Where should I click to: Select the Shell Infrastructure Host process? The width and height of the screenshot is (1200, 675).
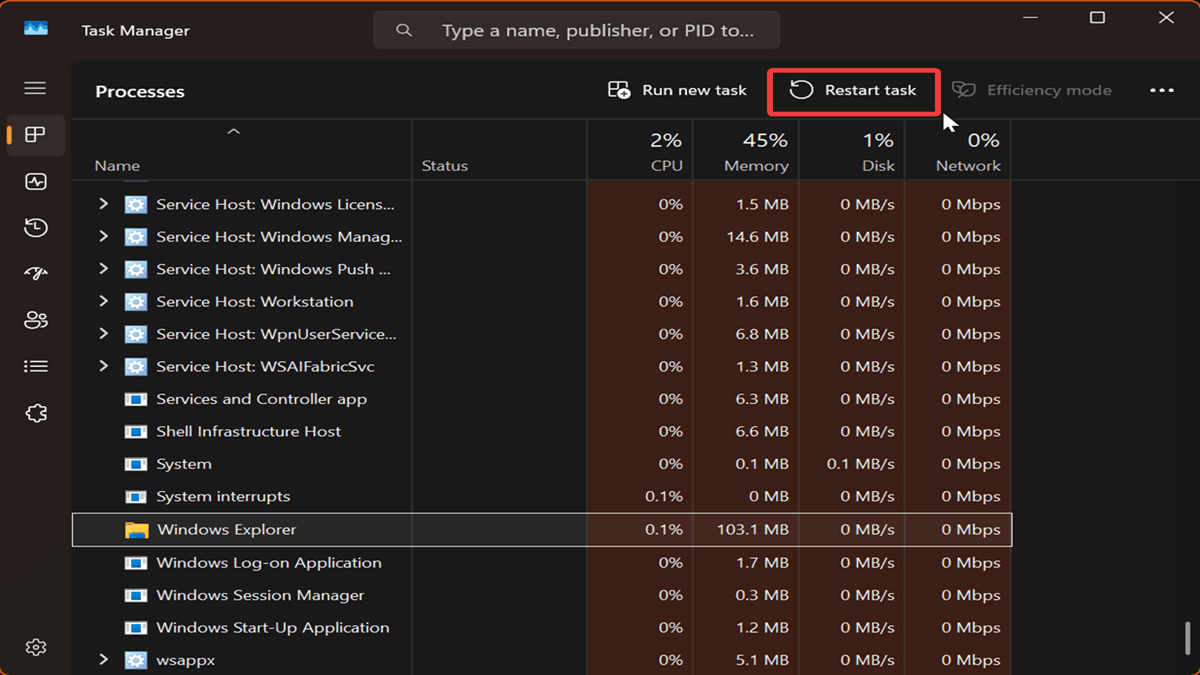[x=248, y=432]
